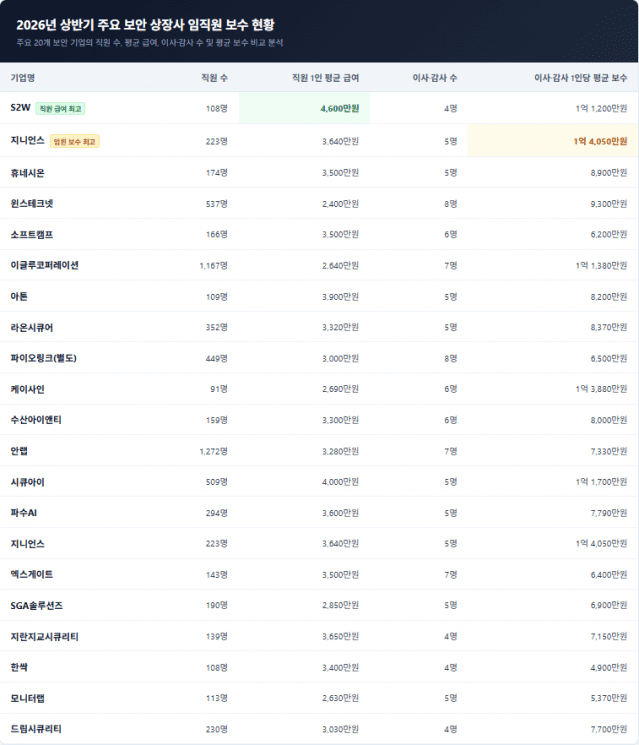The height and width of the screenshot is (745, 639).
Task: Click the 537명 employee count
Action: (x=217, y=204)
